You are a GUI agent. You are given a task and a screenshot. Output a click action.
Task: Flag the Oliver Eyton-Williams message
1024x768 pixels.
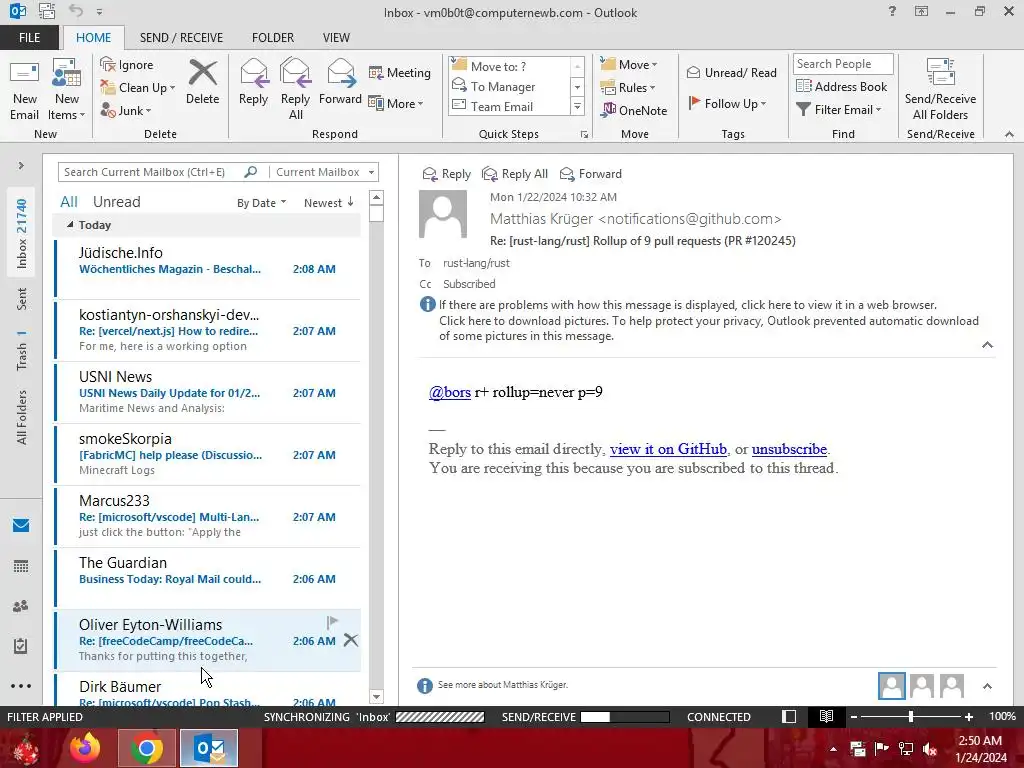[332, 622]
